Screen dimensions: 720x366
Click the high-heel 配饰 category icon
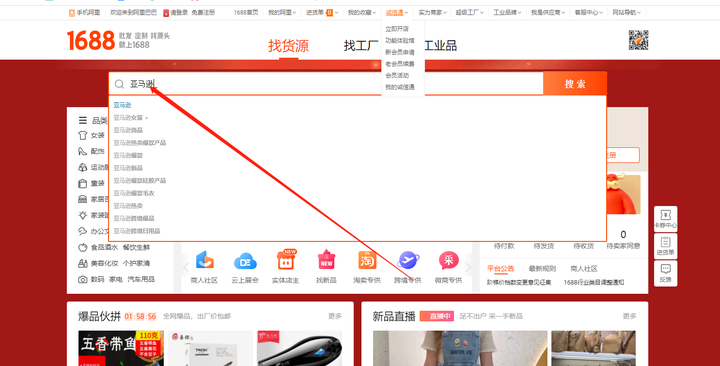coord(83,151)
